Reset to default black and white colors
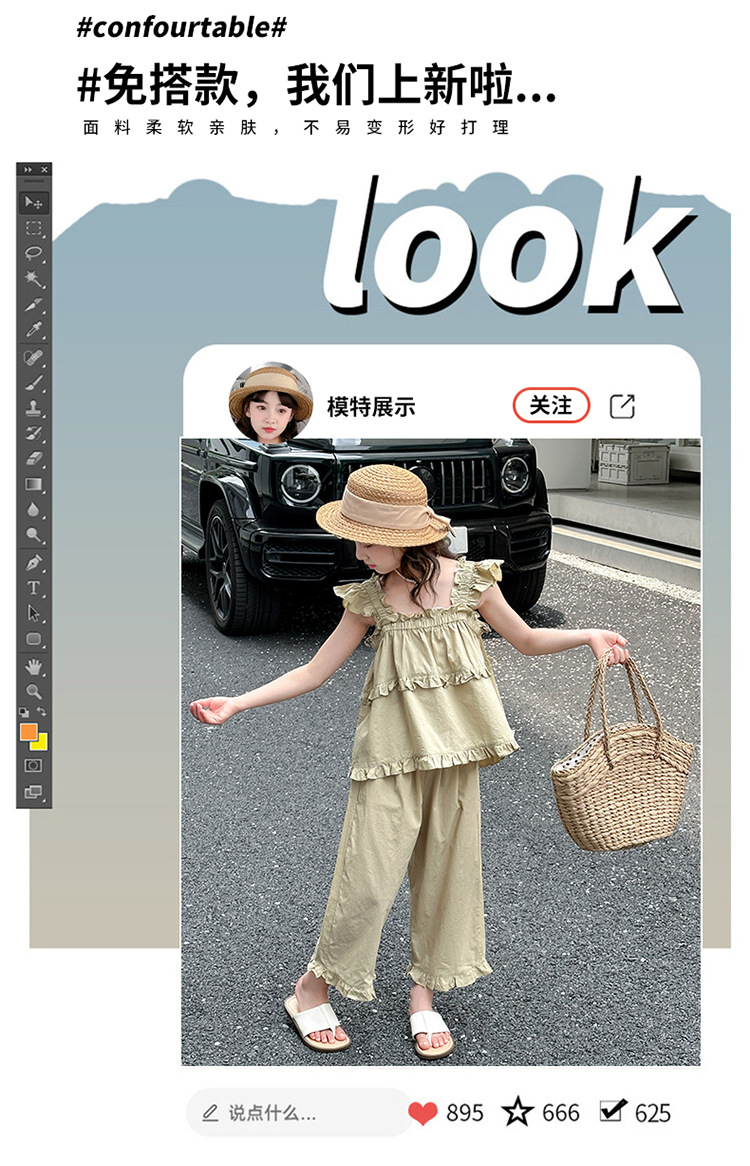The width and height of the screenshot is (750, 1166). pyautogui.click(x=25, y=711)
